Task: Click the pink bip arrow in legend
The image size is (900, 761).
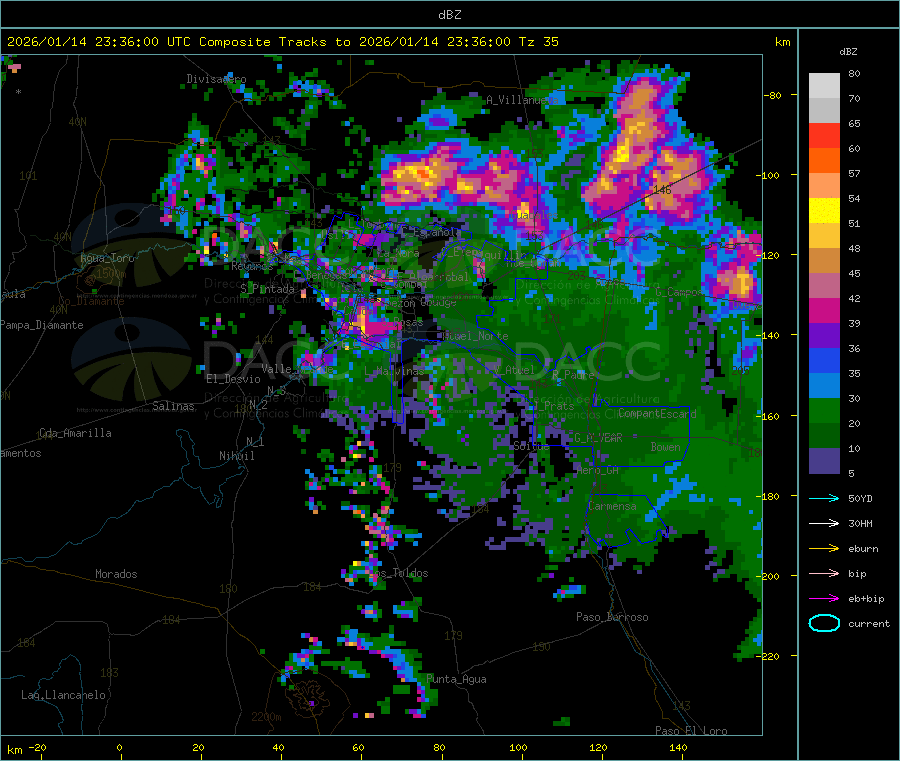Action: click(x=824, y=573)
